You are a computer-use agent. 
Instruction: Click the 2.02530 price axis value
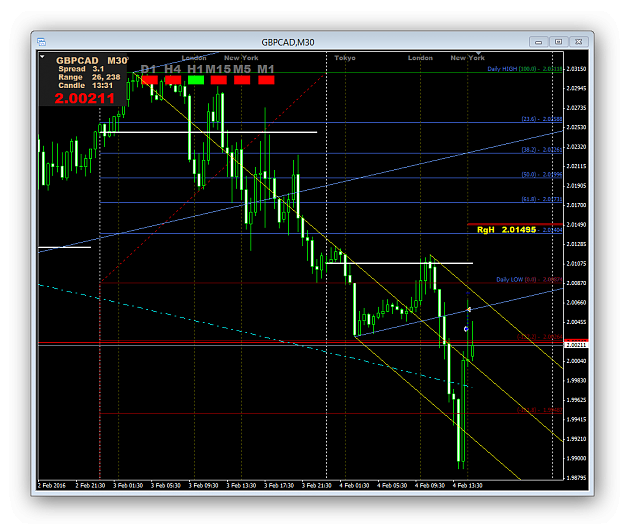coord(576,127)
